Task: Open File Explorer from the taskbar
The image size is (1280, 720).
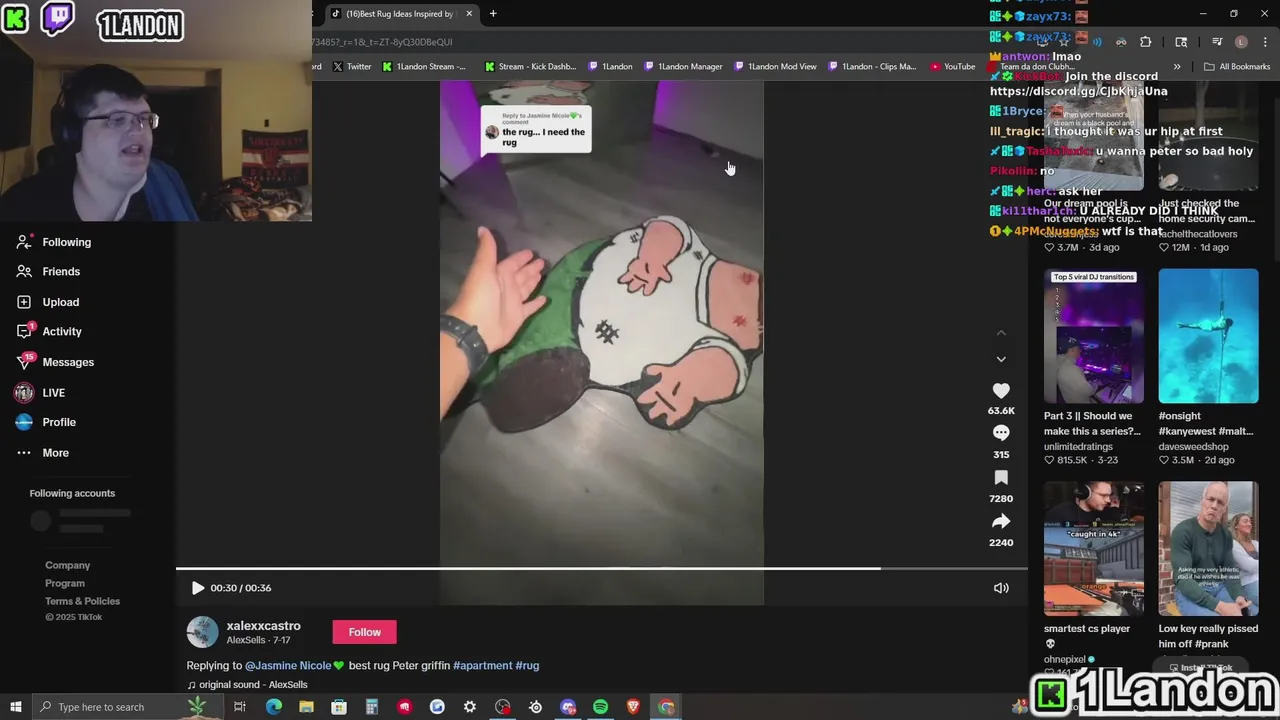Action: pos(306,707)
